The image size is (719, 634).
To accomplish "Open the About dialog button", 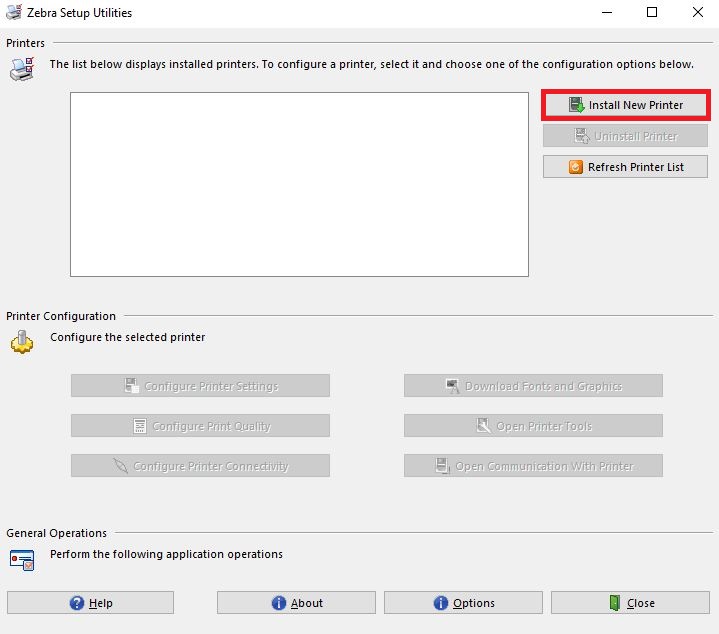I will pyautogui.click(x=296, y=602).
